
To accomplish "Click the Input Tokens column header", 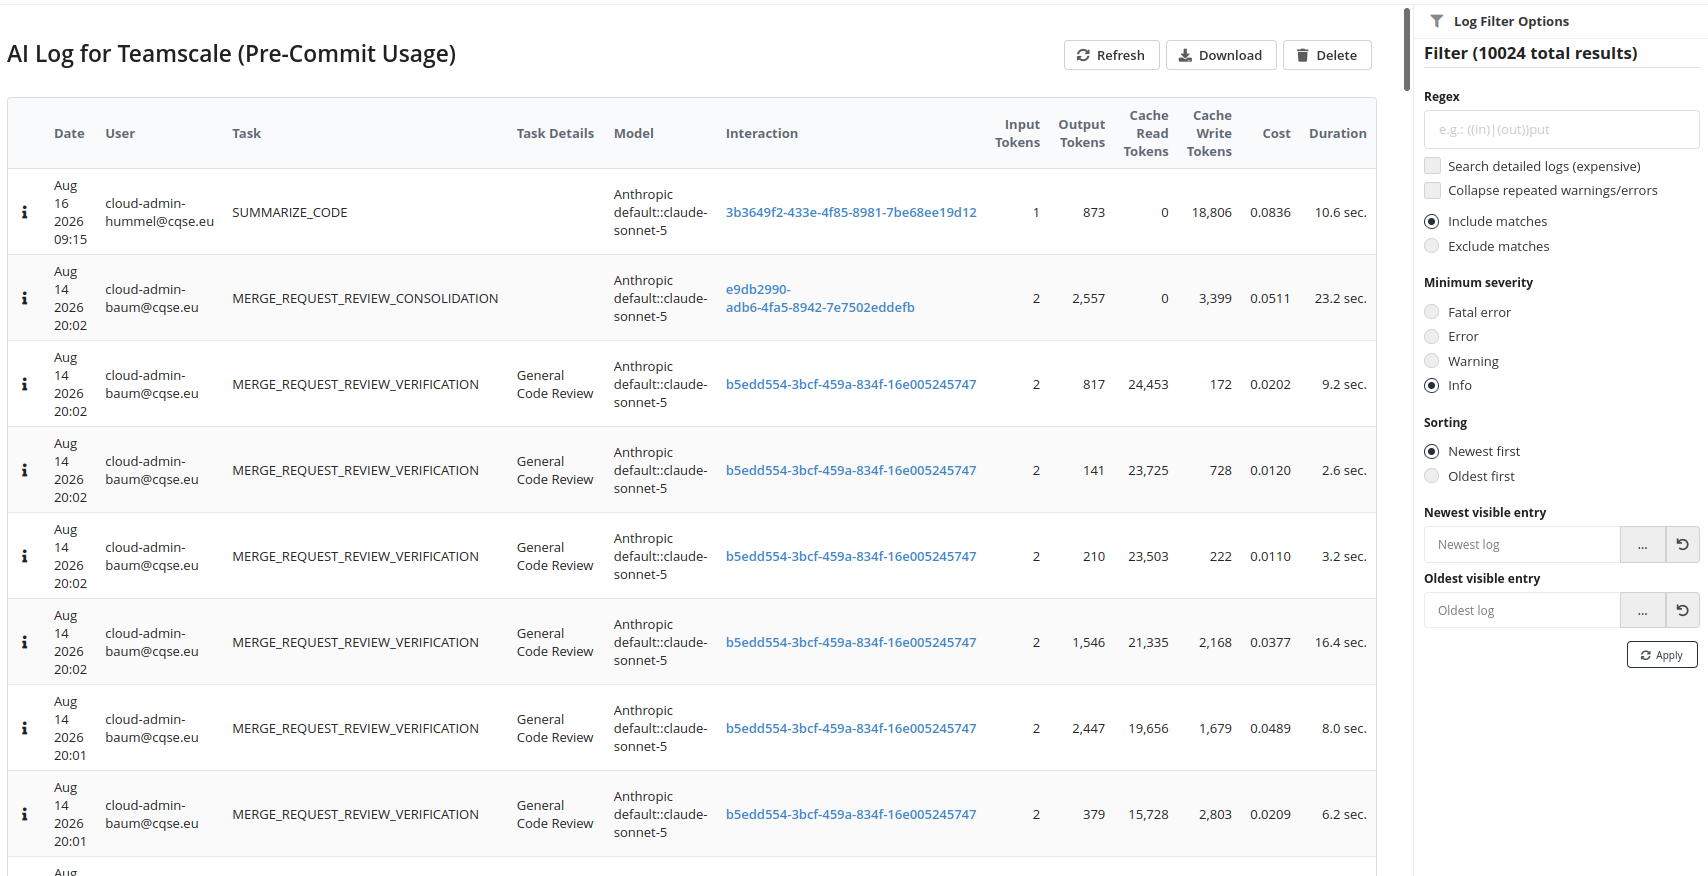I will (1018, 133).
